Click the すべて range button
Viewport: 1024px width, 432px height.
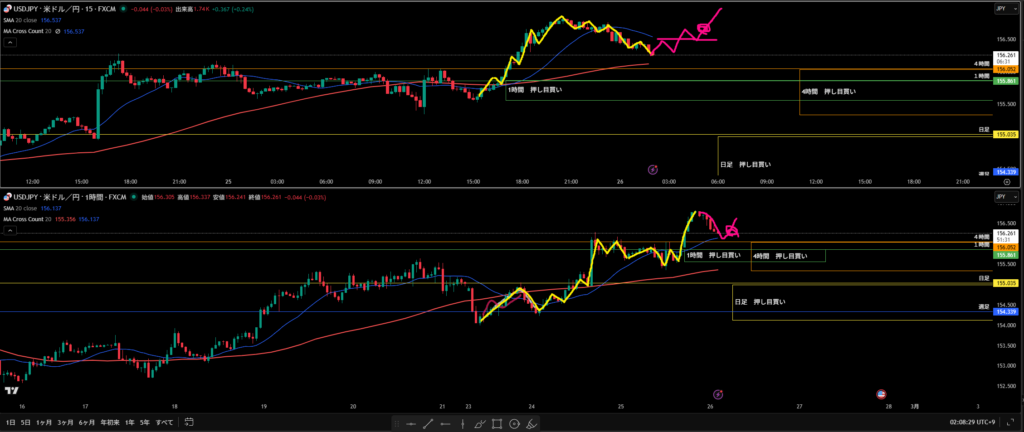point(164,424)
